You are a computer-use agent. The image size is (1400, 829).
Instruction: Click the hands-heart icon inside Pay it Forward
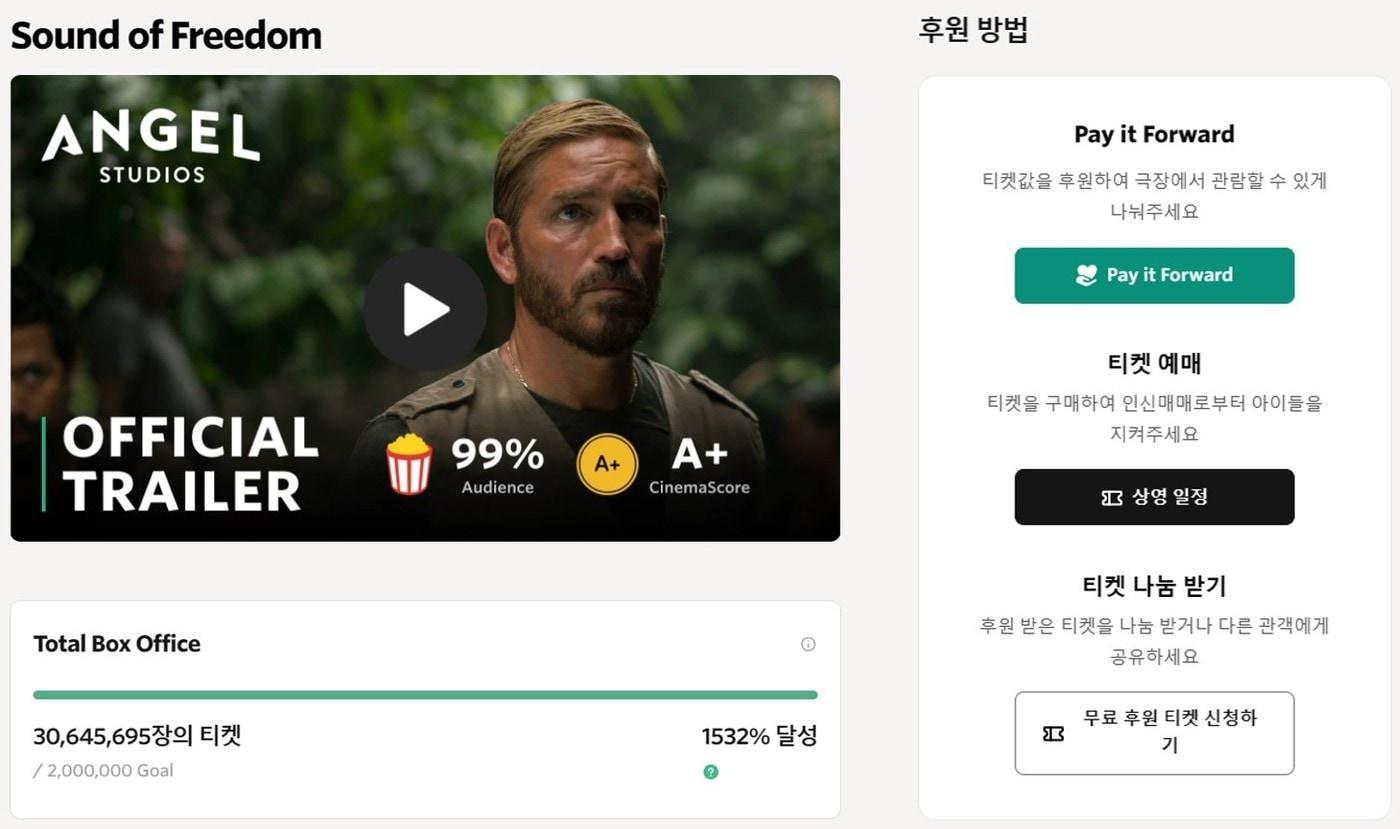(x=1085, y=274)
